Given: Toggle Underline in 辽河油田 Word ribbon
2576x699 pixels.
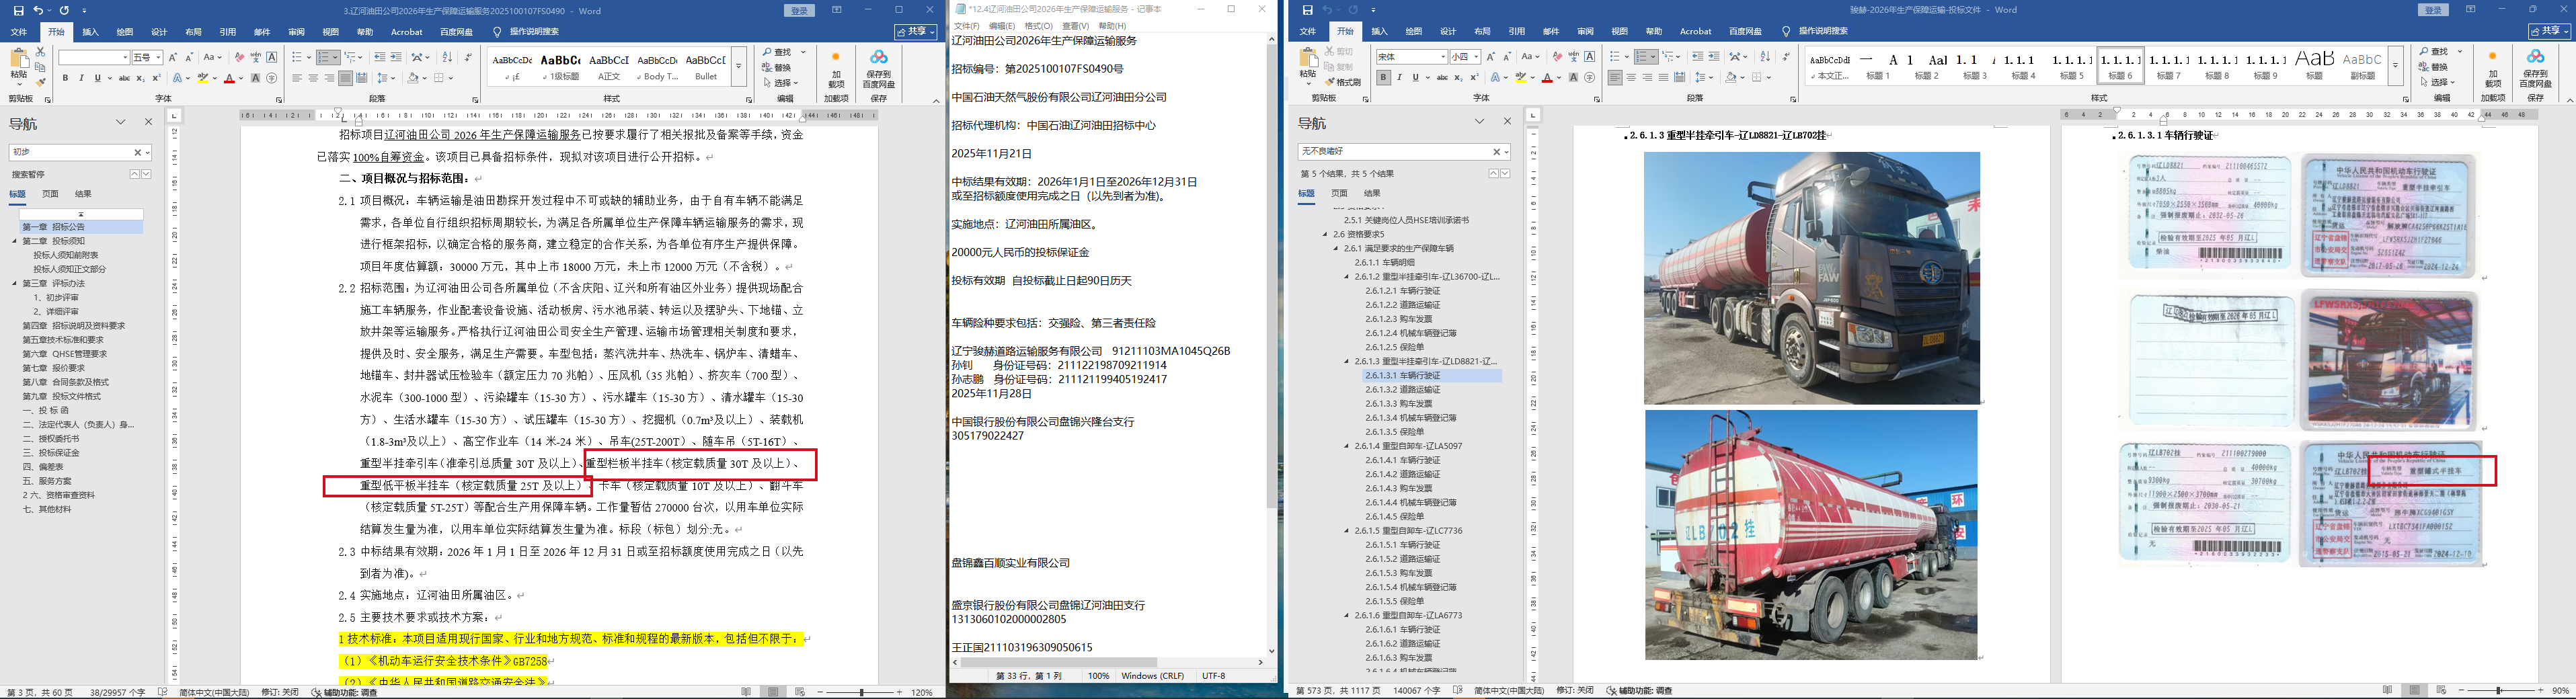Looking at the screenshot, I should (97, 78).
